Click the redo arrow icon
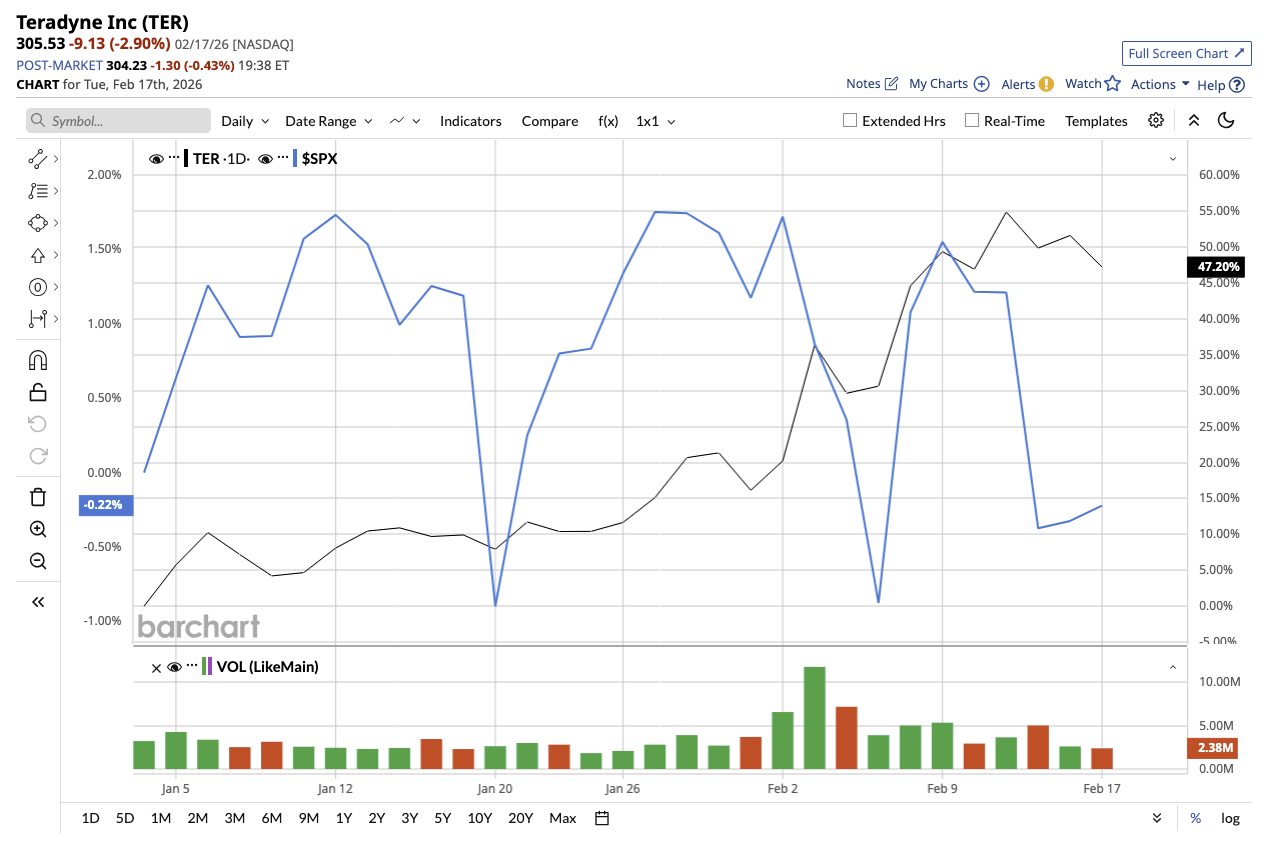Image resolution: width=1276 pixels, height=856 pixels. tap(38, 456)
